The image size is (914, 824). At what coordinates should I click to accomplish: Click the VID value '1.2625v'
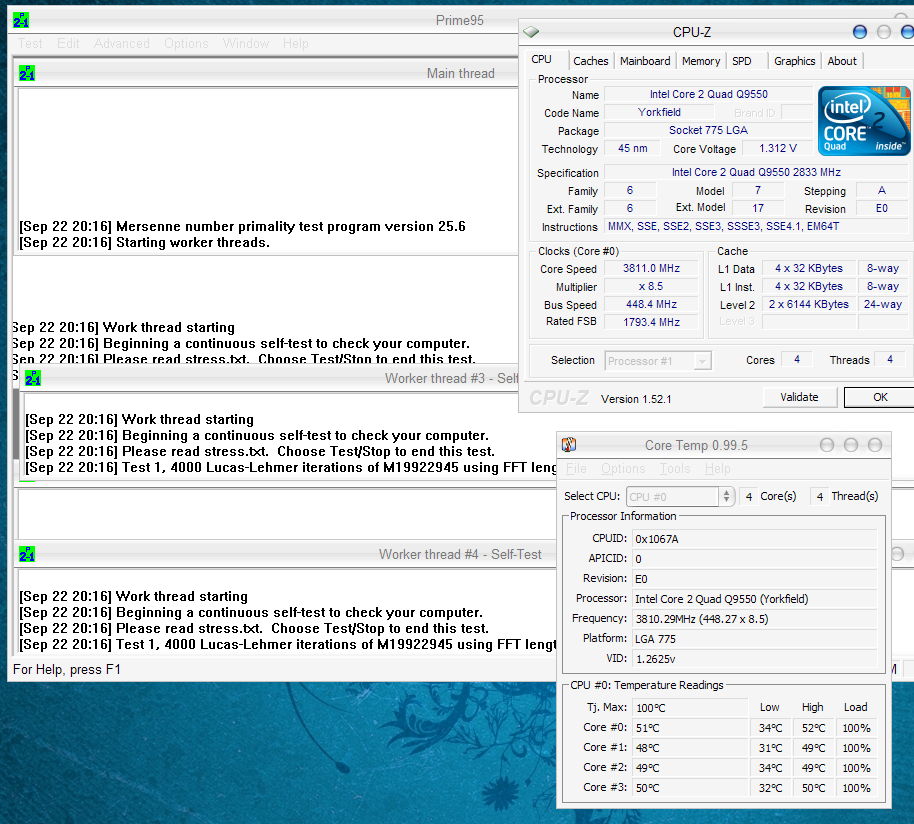(755, 659)
